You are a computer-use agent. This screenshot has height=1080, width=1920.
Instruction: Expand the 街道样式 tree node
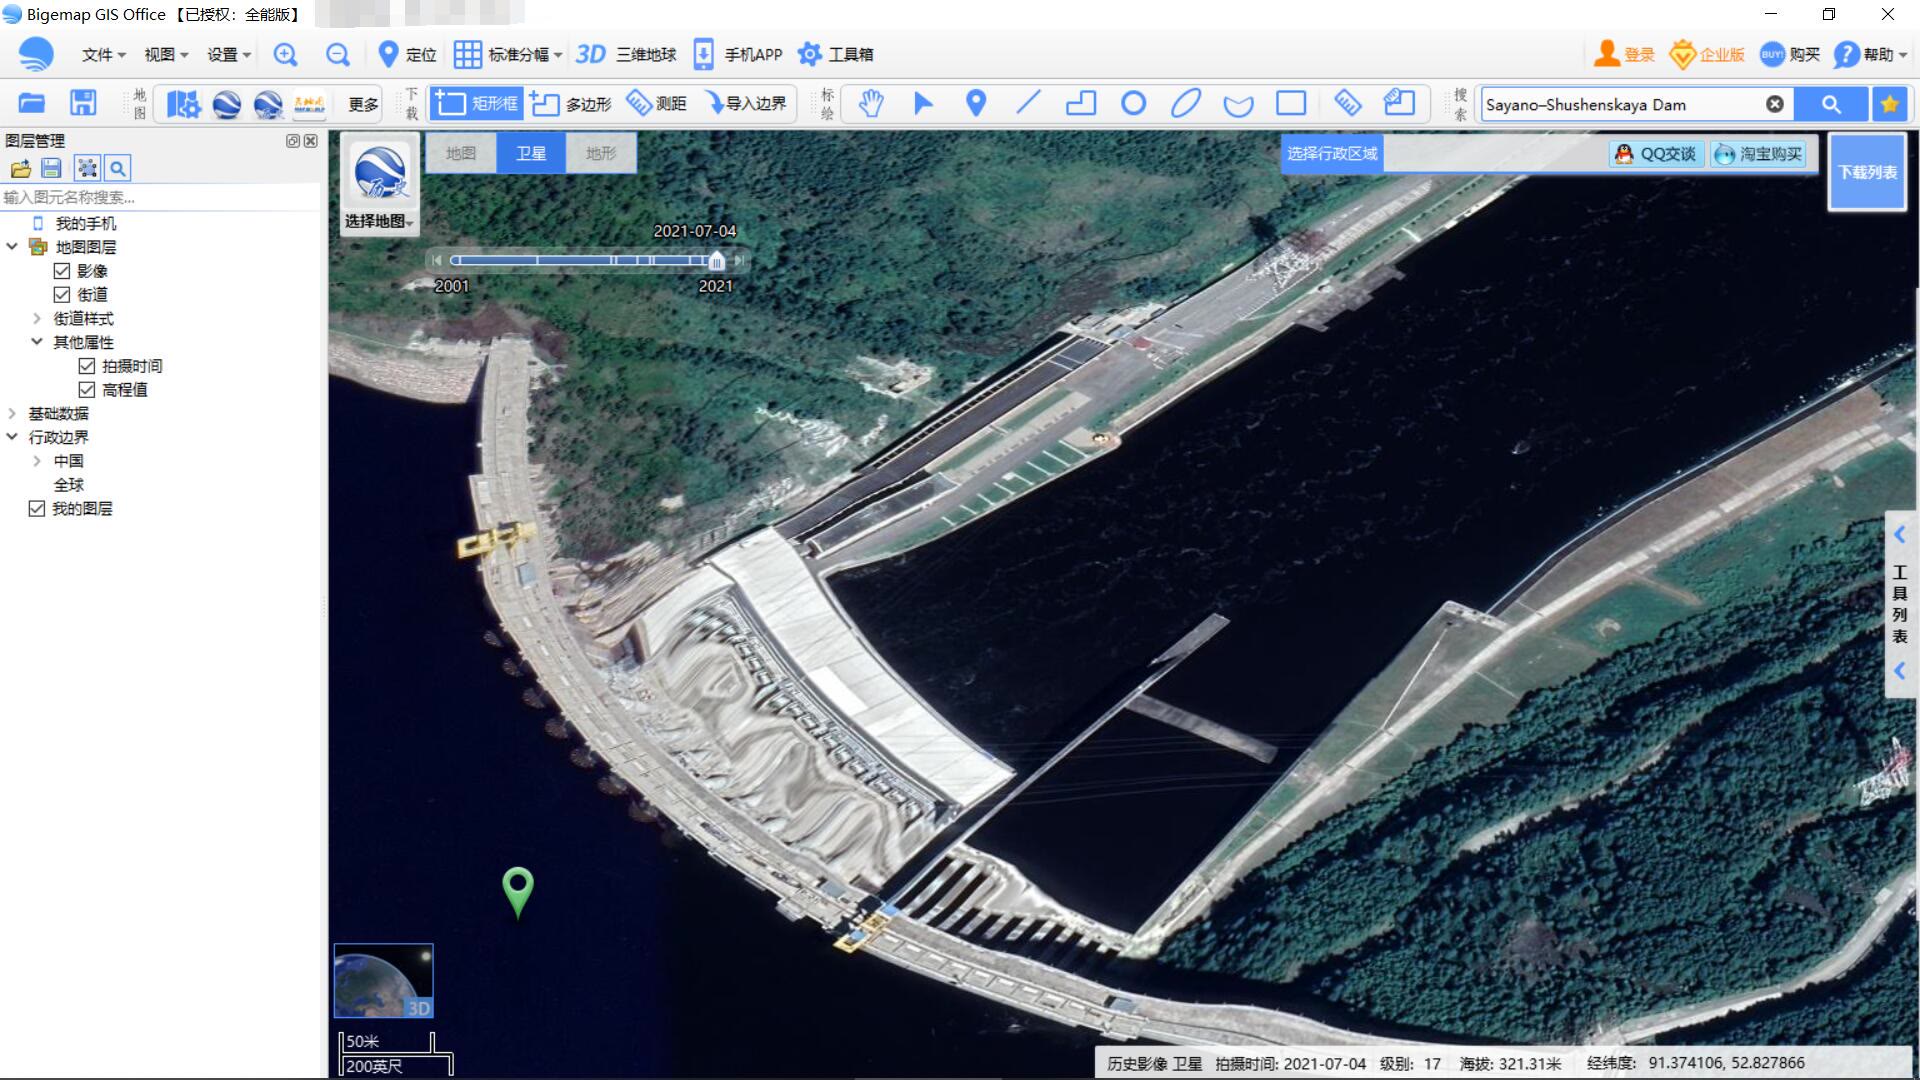[x=37, y=319]
